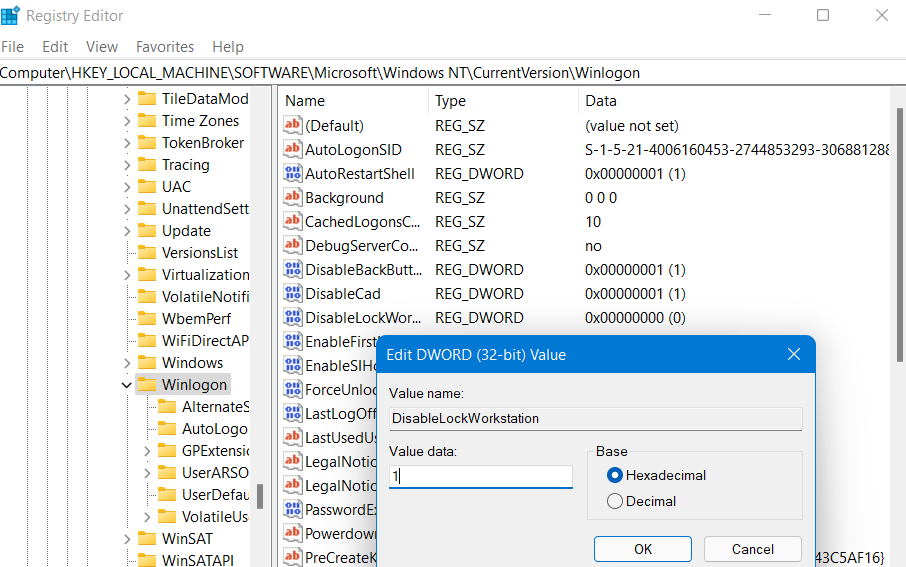
Task: Open the Favorites menu
Action: coord(165,47)
